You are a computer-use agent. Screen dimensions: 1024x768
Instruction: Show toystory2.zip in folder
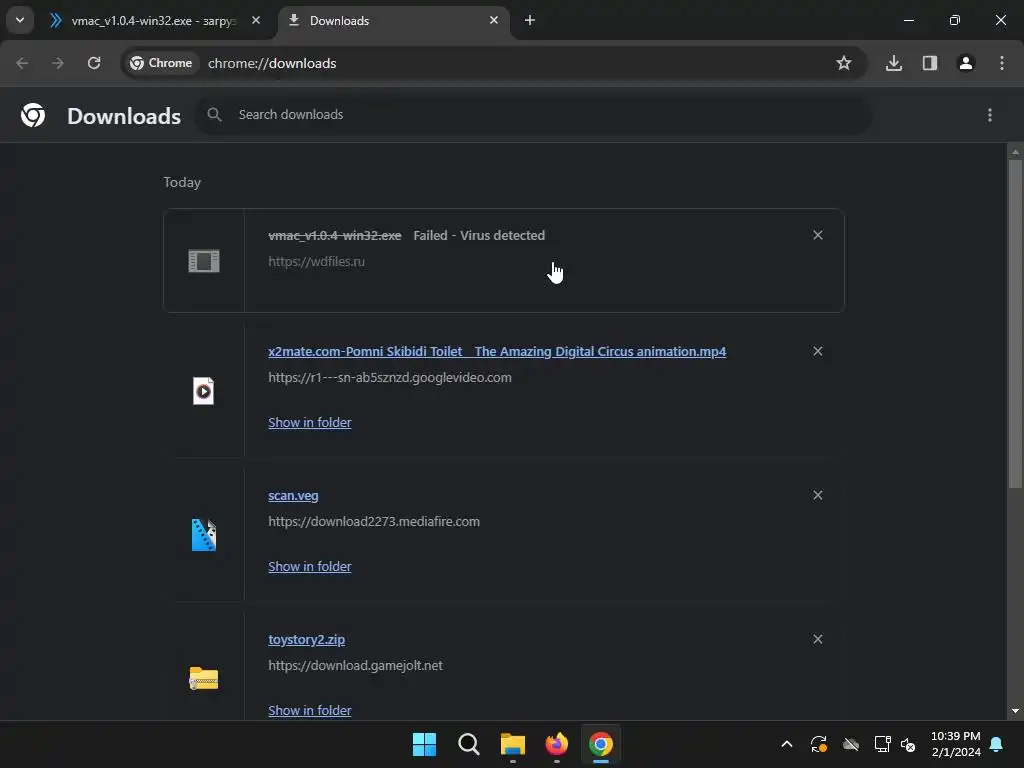[x=310, y=711]
